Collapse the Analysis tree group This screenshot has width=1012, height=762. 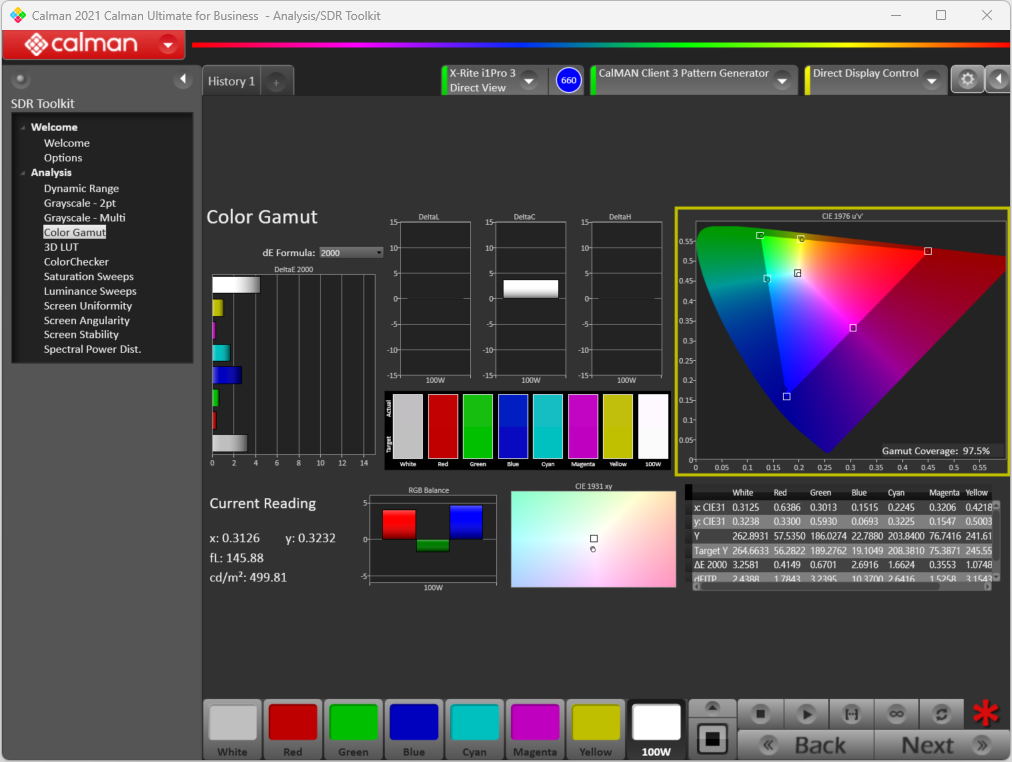coord(23,173)
